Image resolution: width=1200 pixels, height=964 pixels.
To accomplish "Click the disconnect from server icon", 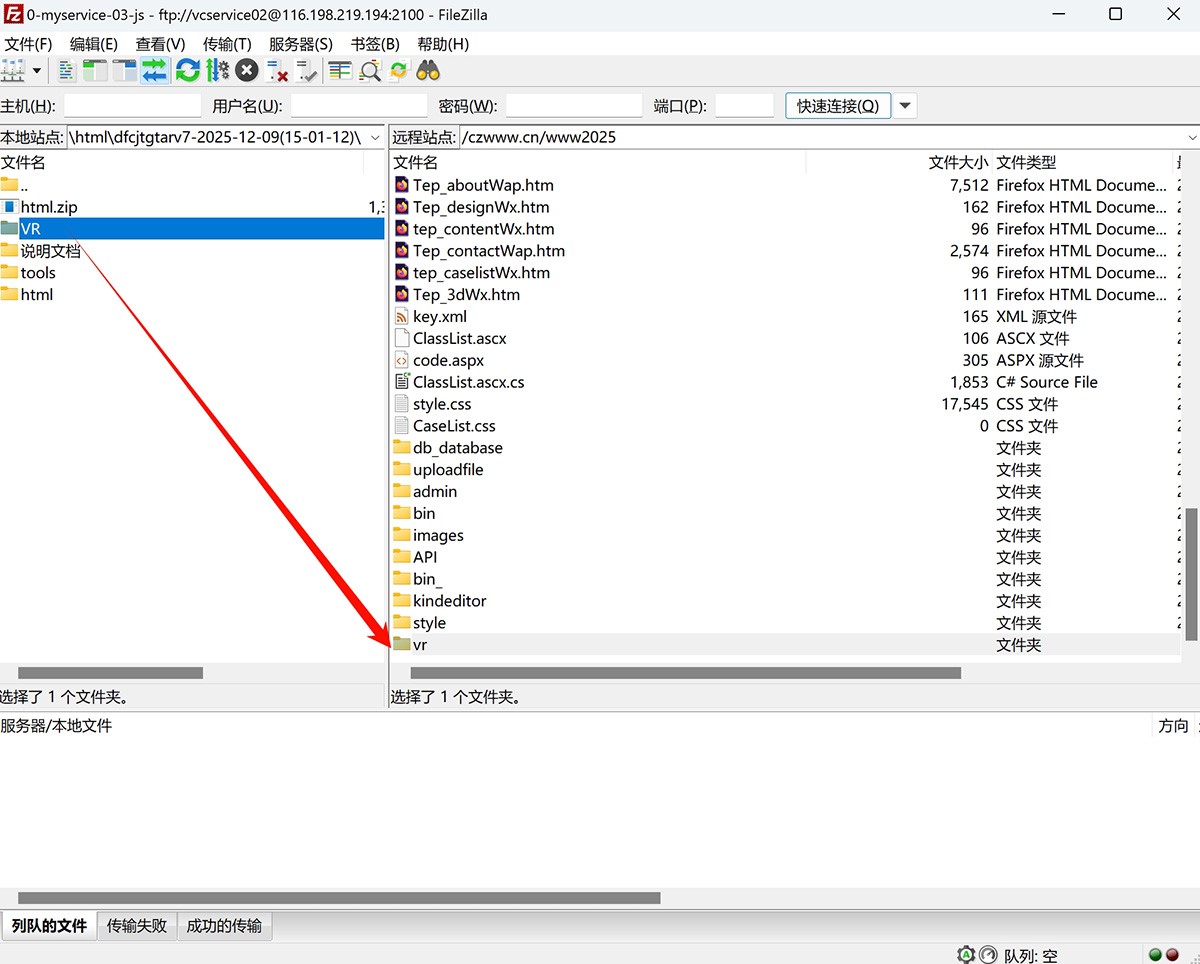I will point(277,71).
